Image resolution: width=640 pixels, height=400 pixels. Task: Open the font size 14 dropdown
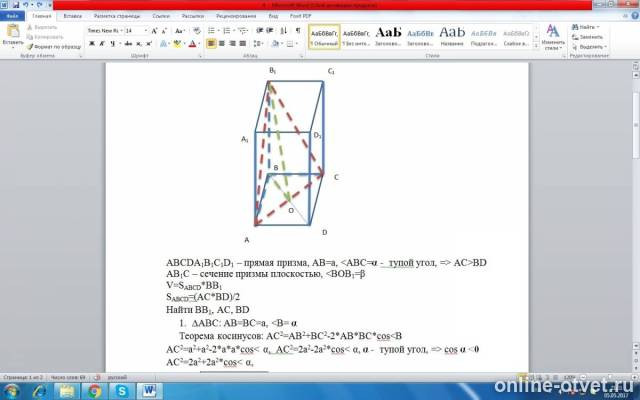click(146, 31)
